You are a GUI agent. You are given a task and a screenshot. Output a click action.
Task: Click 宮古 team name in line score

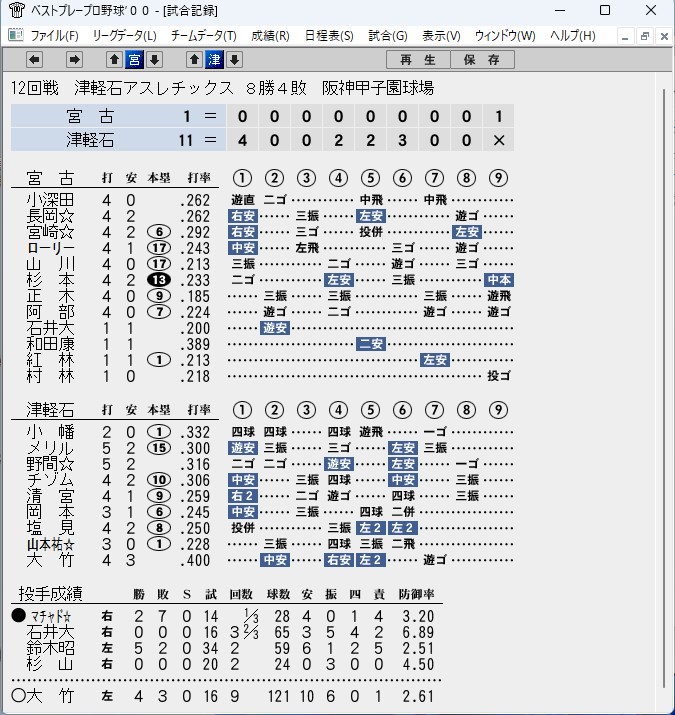(90, 116)
